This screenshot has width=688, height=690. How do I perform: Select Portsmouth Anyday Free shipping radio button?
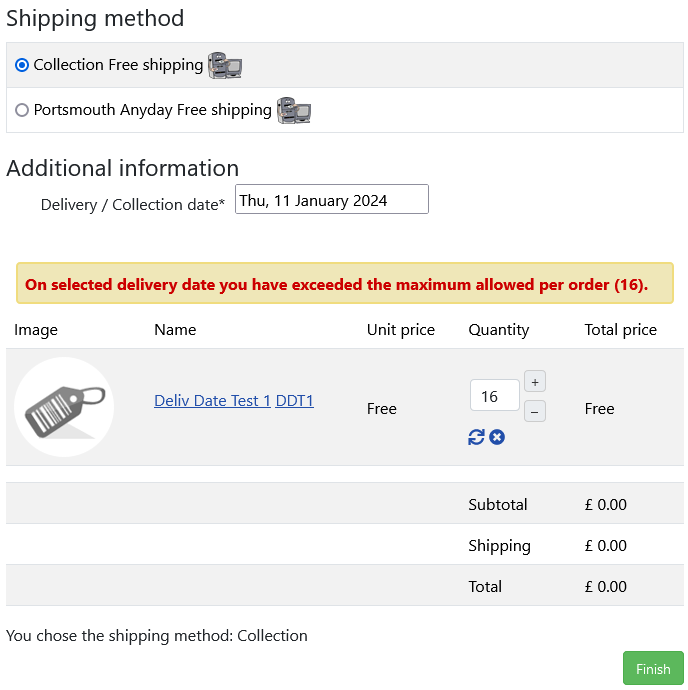22,110
